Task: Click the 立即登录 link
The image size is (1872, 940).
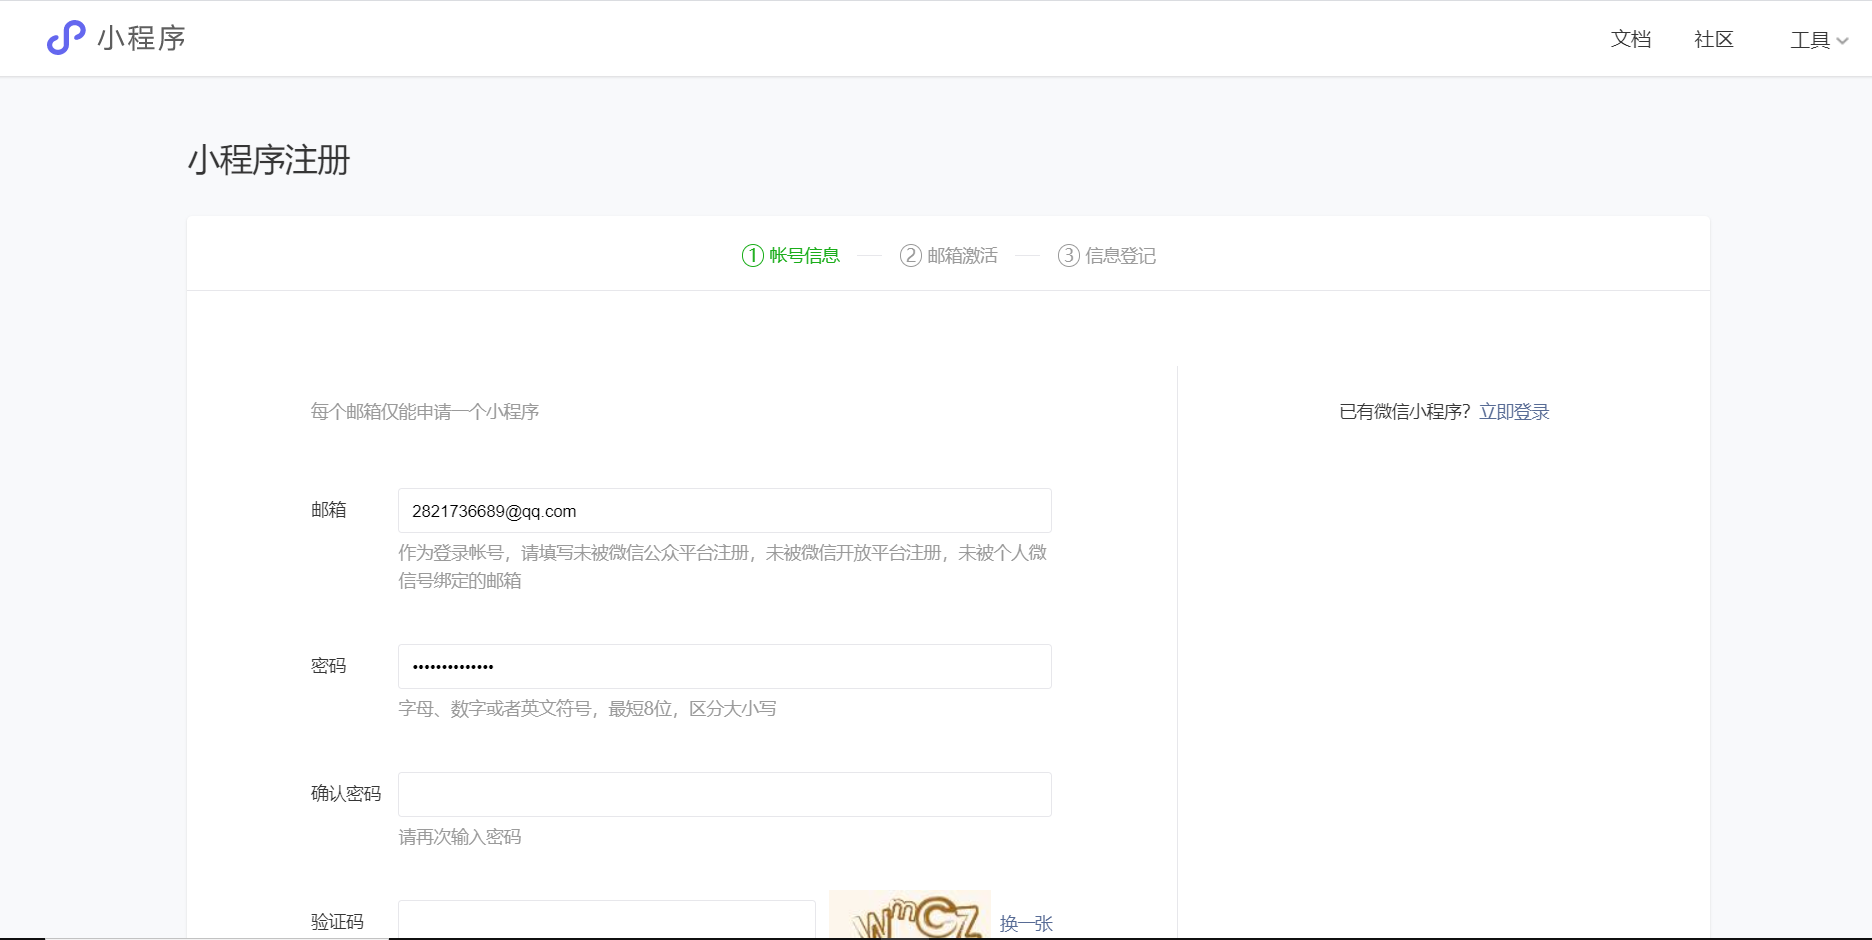Action: click(1514, 411)
